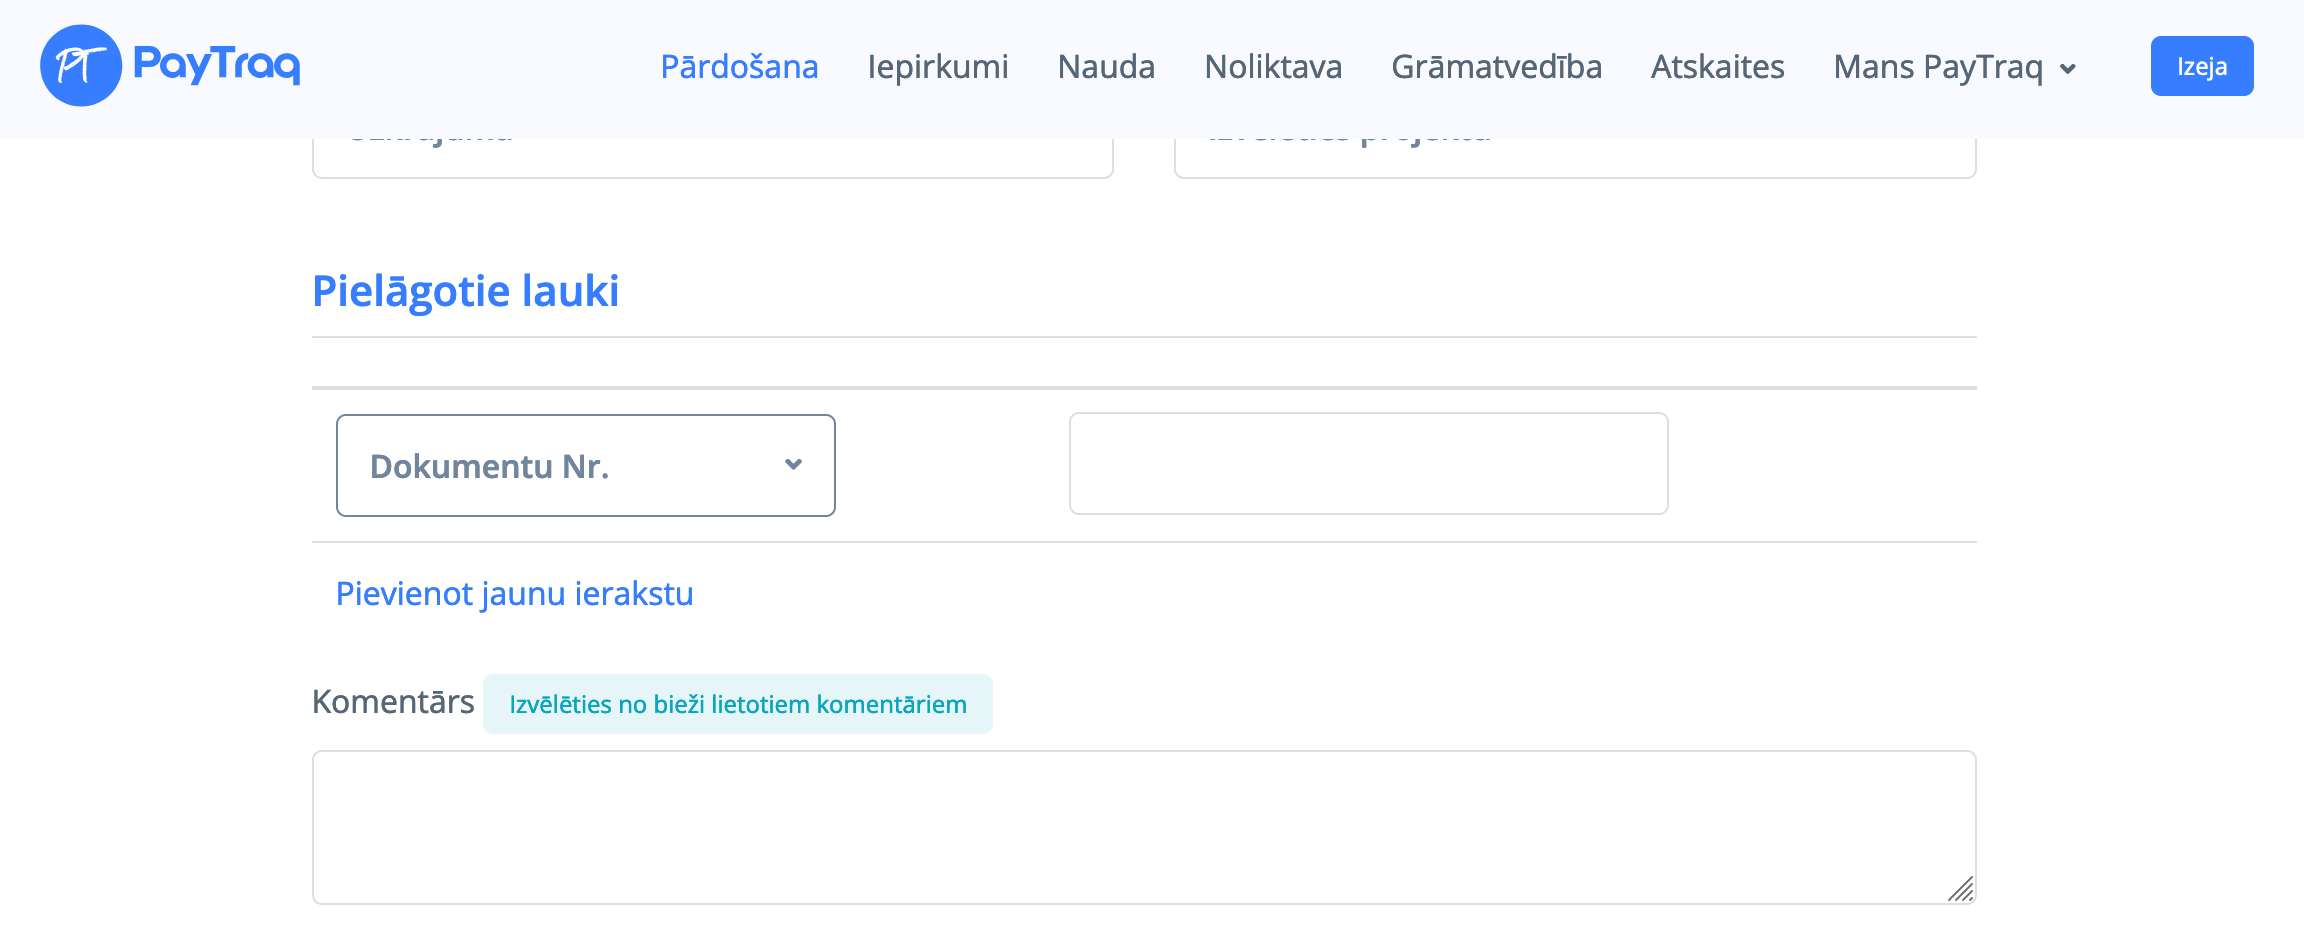Click the round PayTraq PT logo icon
The image size is (2304, 934).
[80, 66]
